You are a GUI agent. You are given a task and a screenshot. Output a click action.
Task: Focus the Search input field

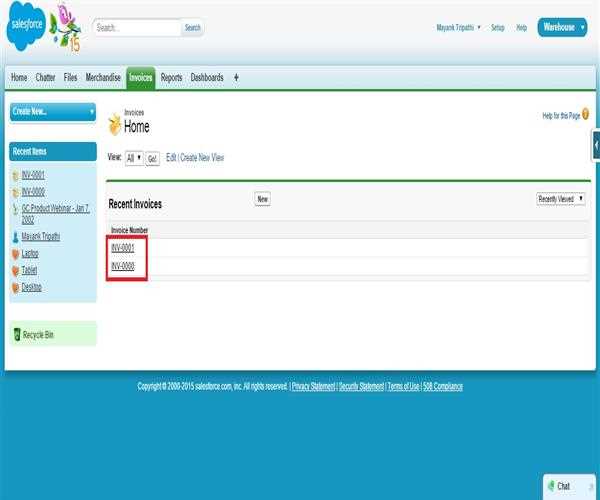(137, 28)
